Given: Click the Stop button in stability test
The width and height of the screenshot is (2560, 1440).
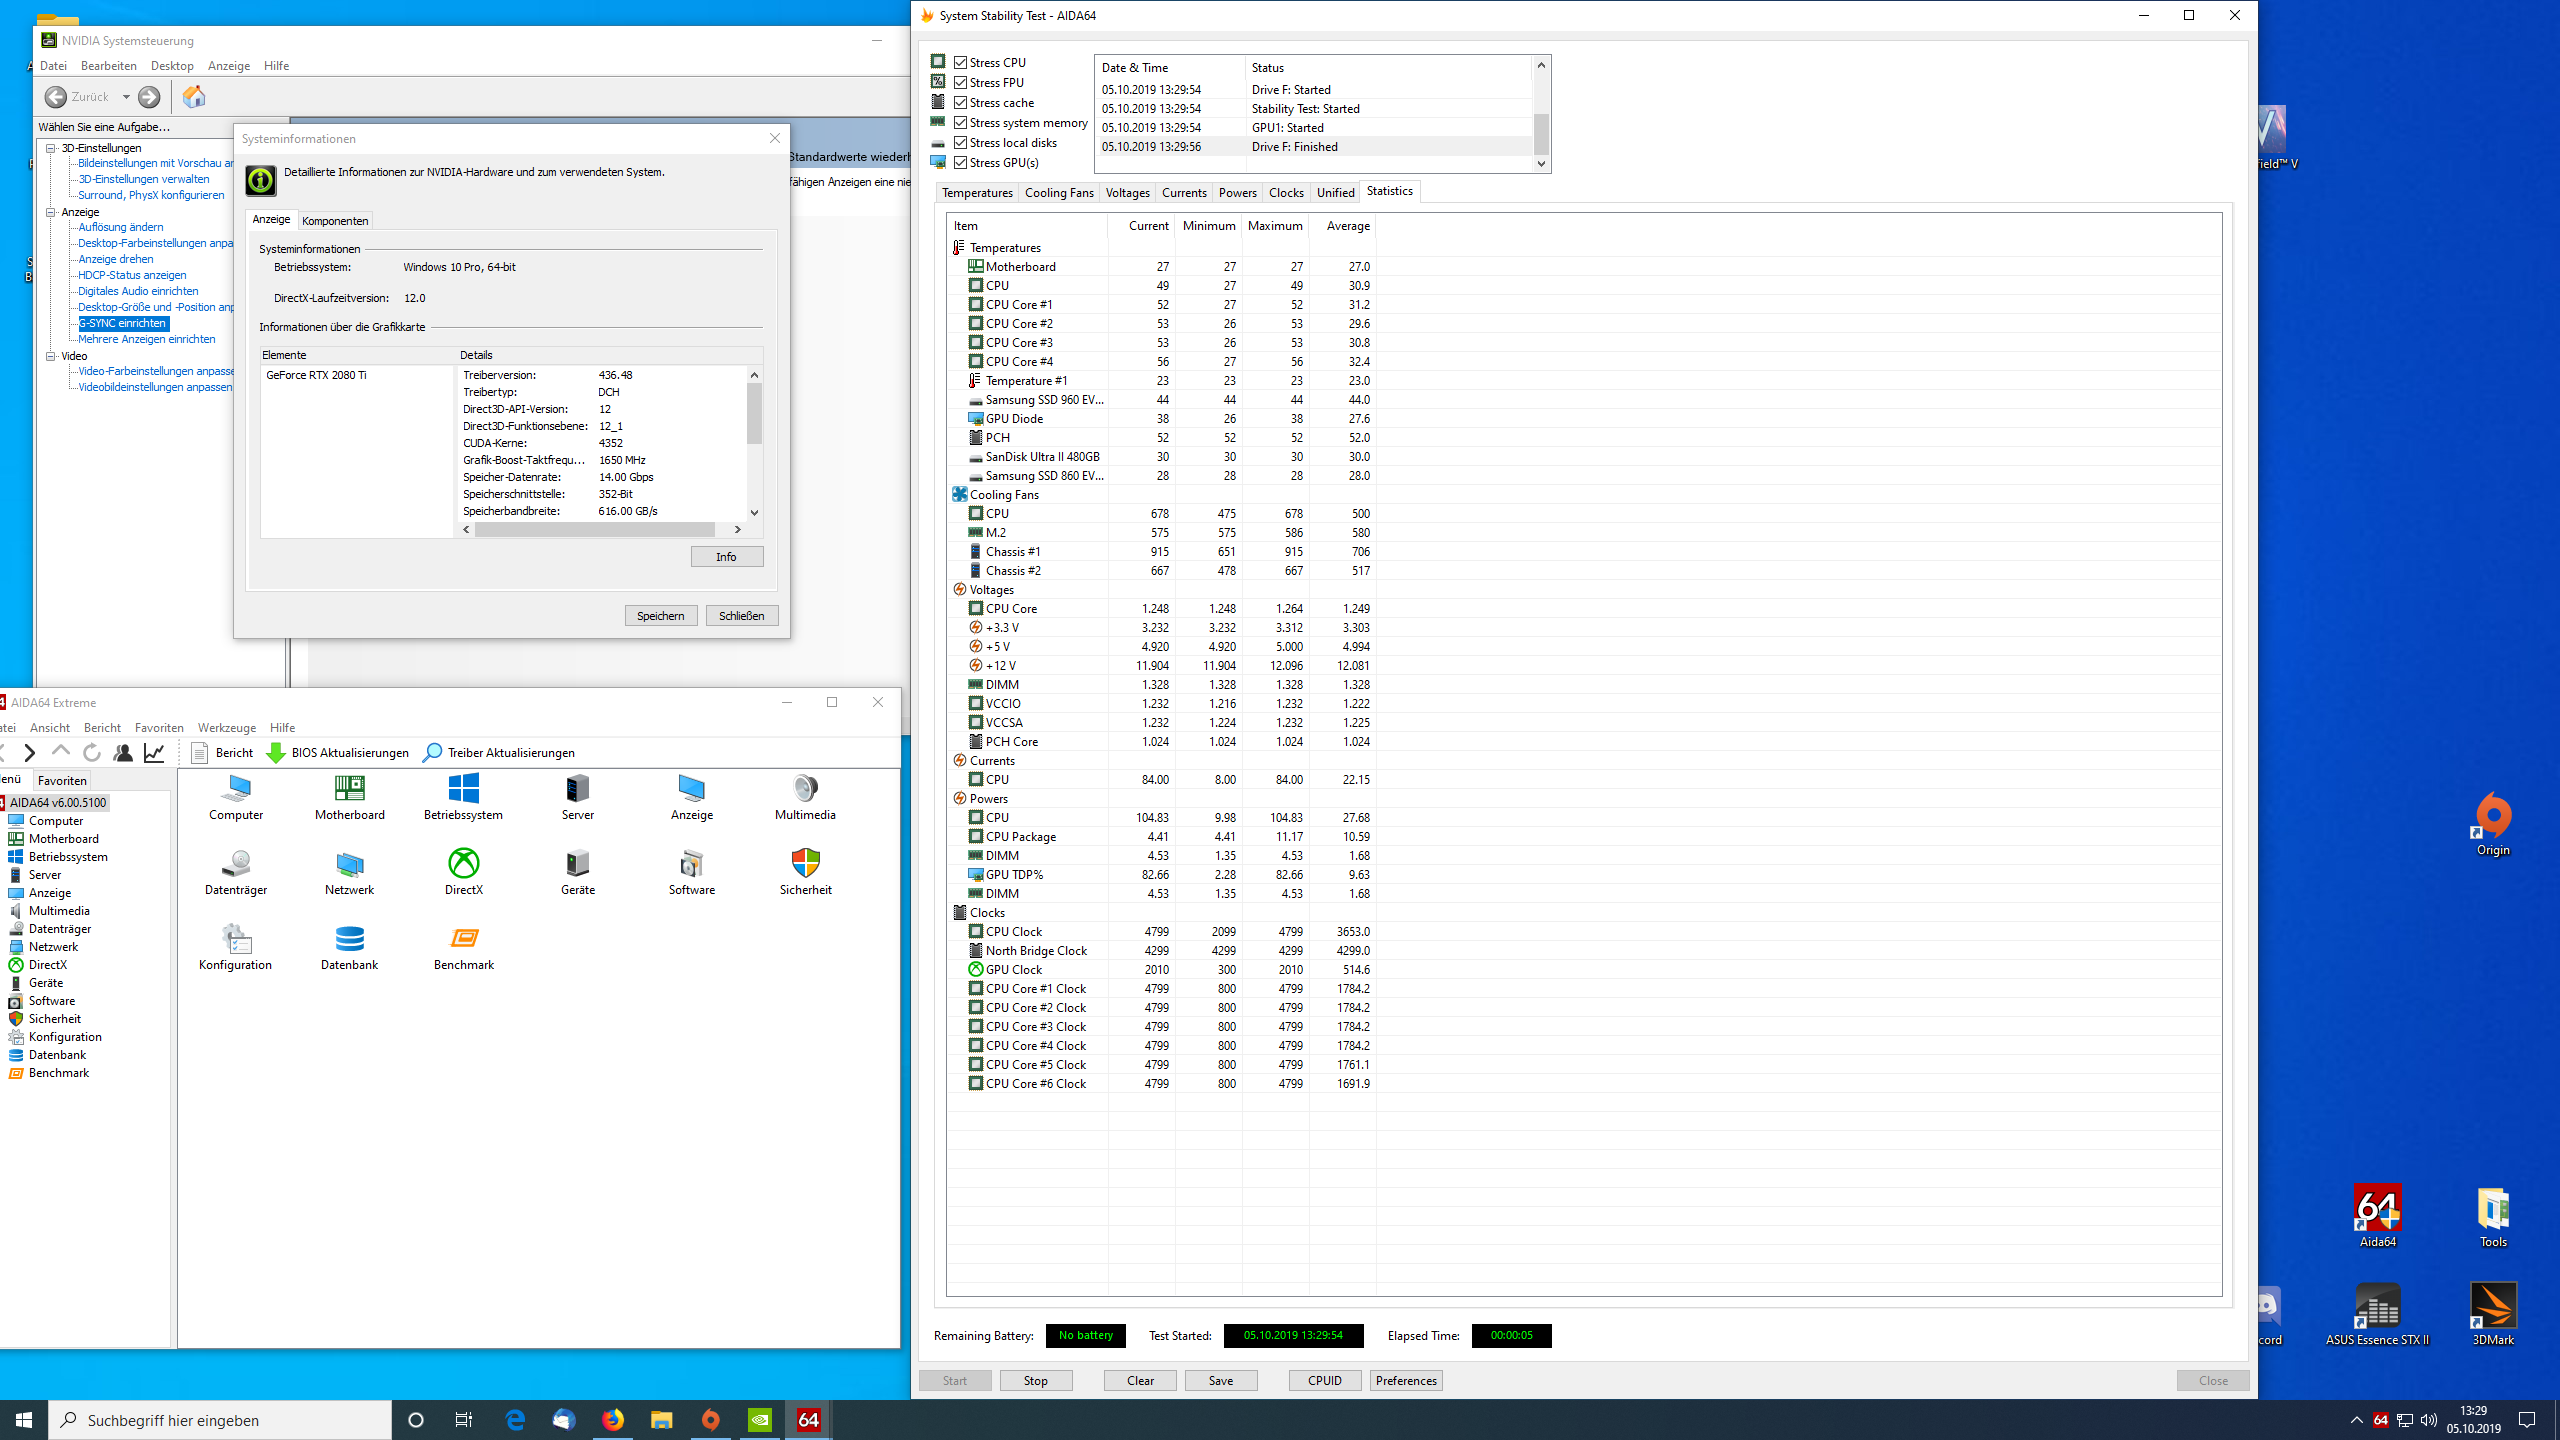Looking at the screenshot, I should pos(1035,1380).
